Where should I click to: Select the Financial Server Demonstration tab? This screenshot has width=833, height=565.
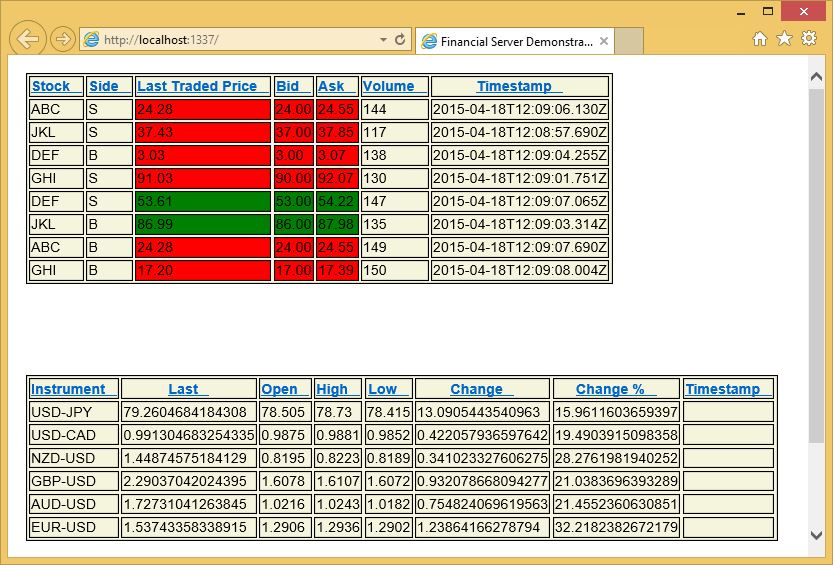[x=515, y=41]
